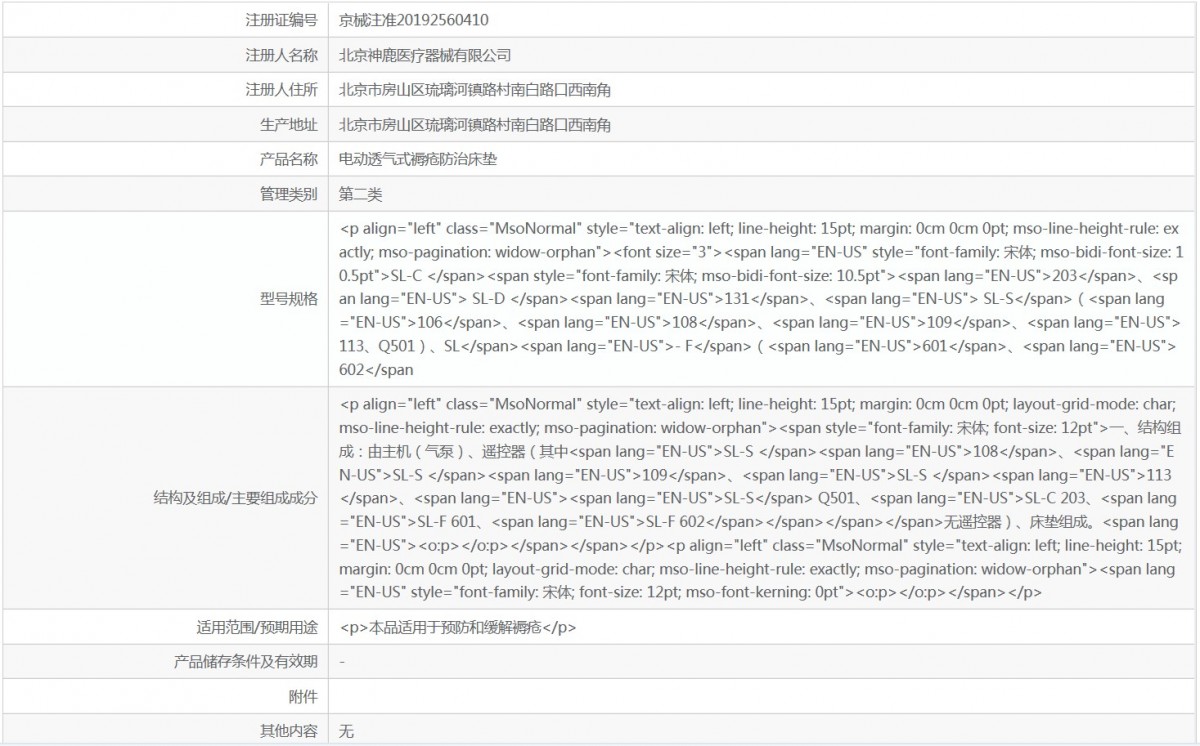Image resolution: width=1200 pixels, height=746 pixels.
Task: Click the registration number 京械注准20192560410
Action: pyautogui.click(x=414, y=19)
